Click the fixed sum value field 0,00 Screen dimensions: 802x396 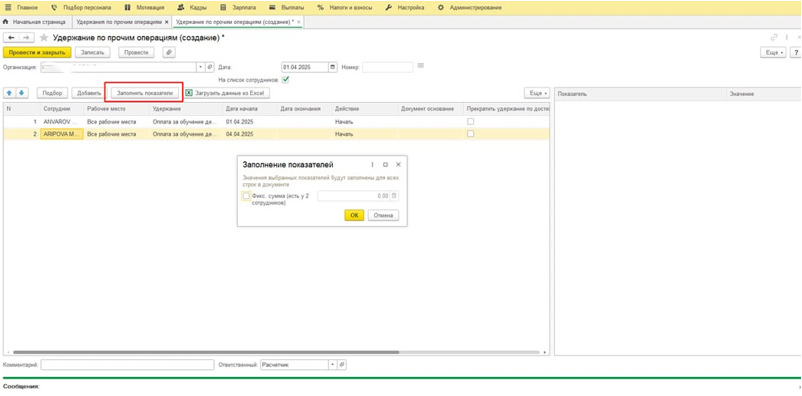[353, 196]
